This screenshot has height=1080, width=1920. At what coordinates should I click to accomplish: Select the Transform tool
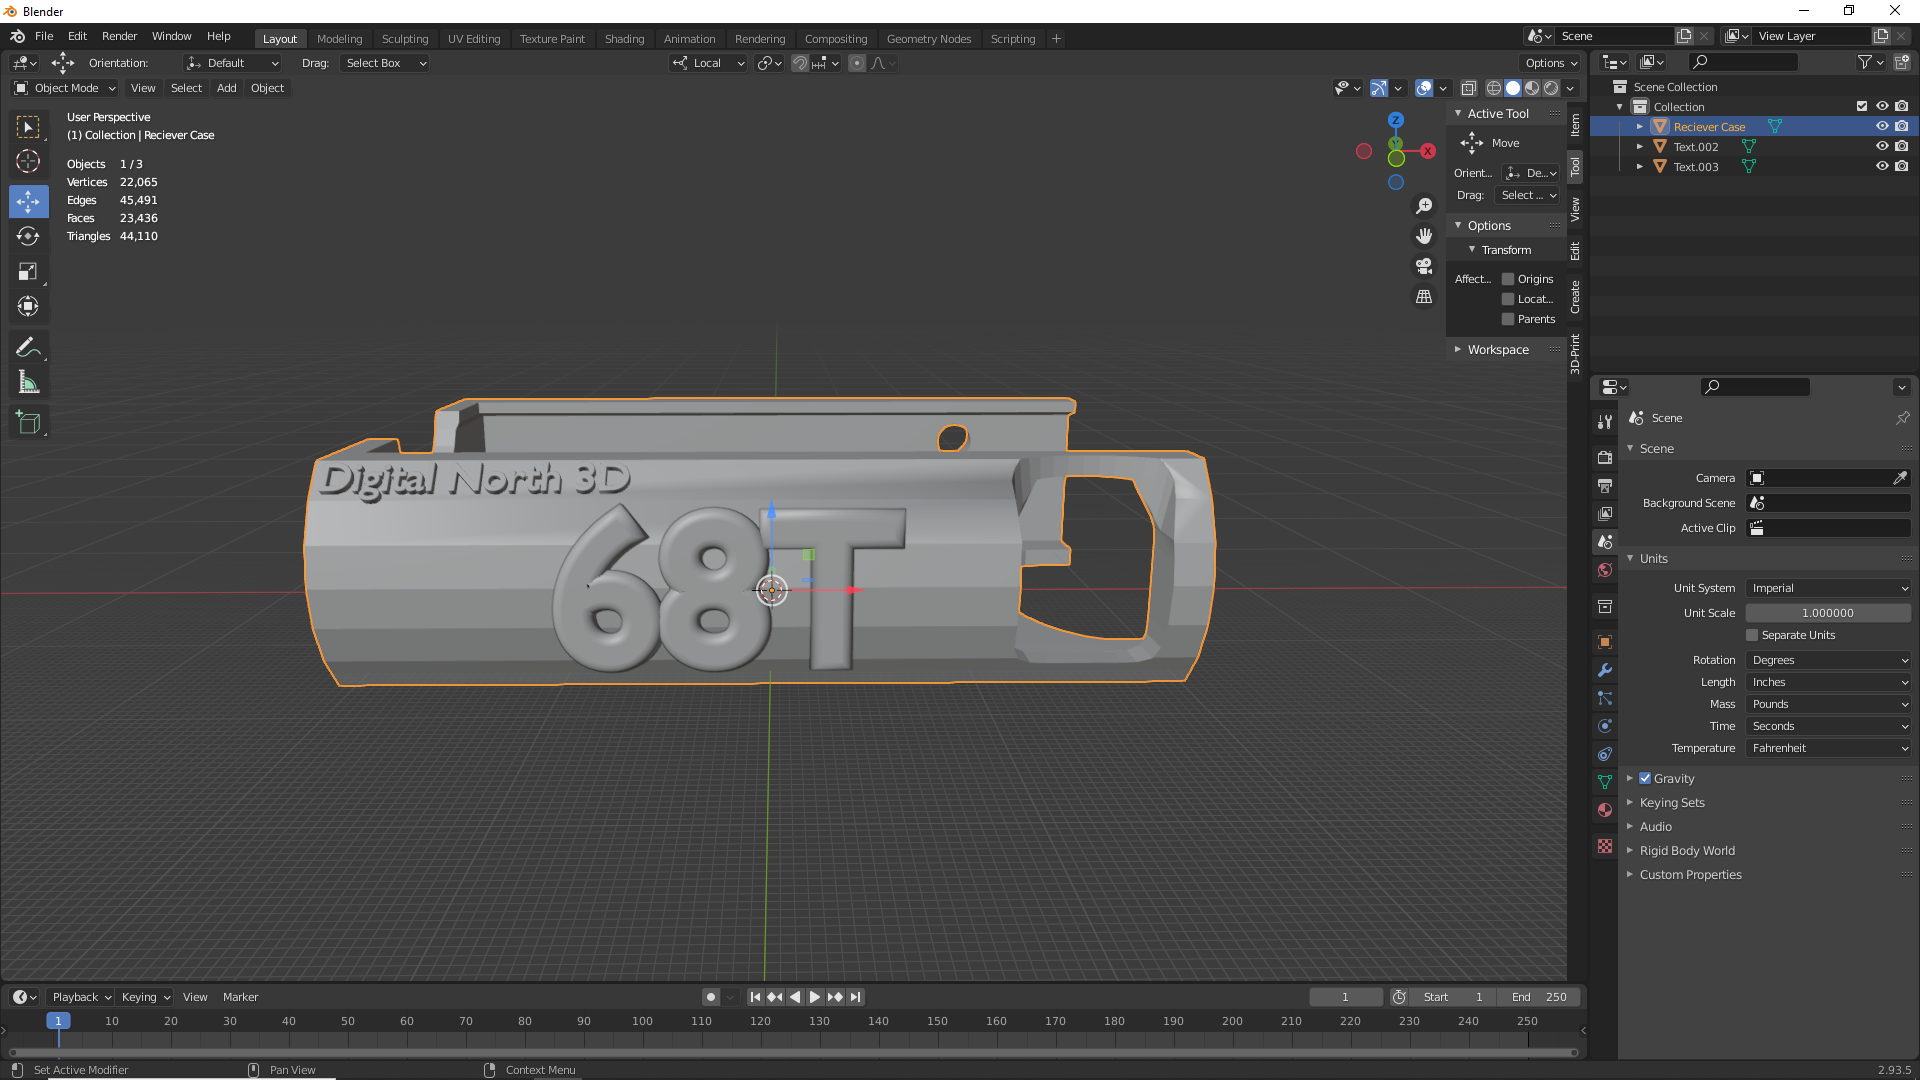[28, 306]
